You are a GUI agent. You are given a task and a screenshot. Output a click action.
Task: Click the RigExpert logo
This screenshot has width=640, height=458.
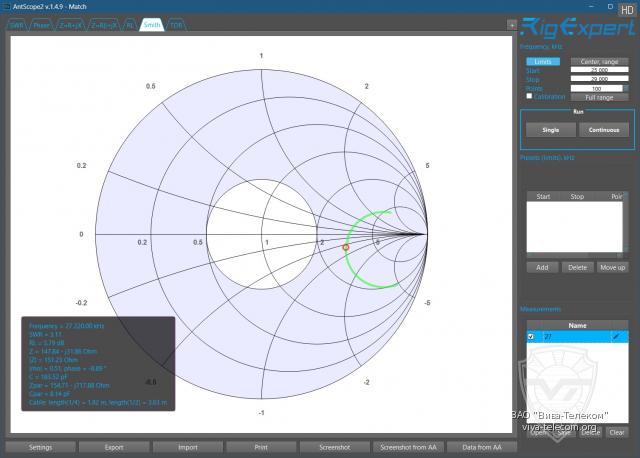(x=576, y=28)
